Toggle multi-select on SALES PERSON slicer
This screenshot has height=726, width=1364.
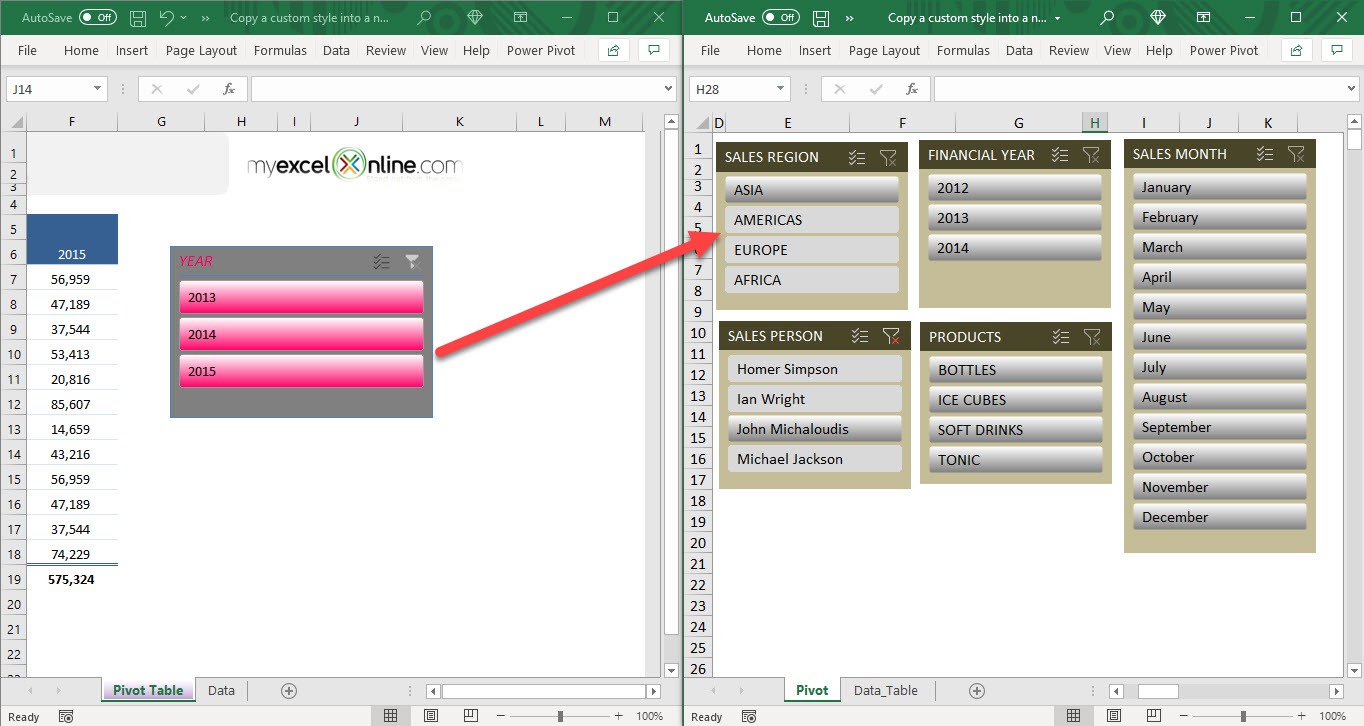859,336
